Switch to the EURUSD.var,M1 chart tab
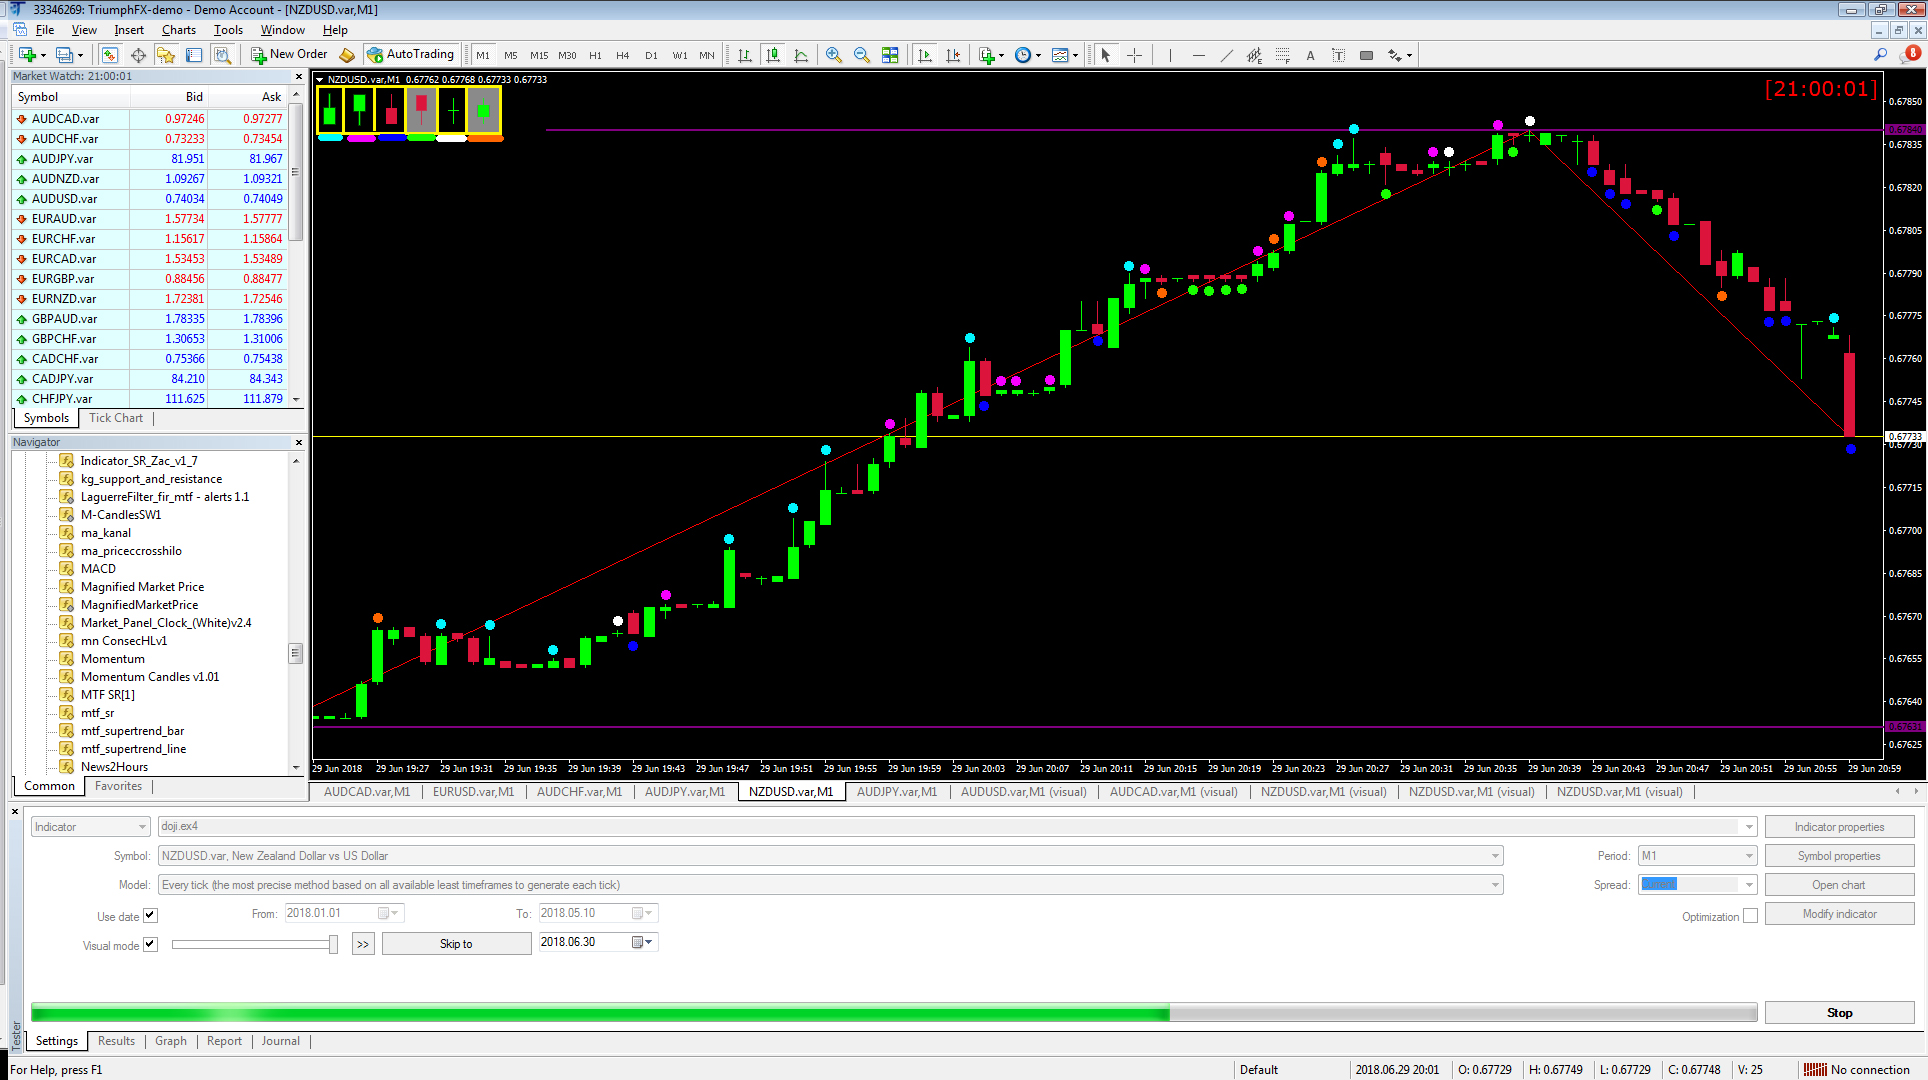 (x=473, y=792)
